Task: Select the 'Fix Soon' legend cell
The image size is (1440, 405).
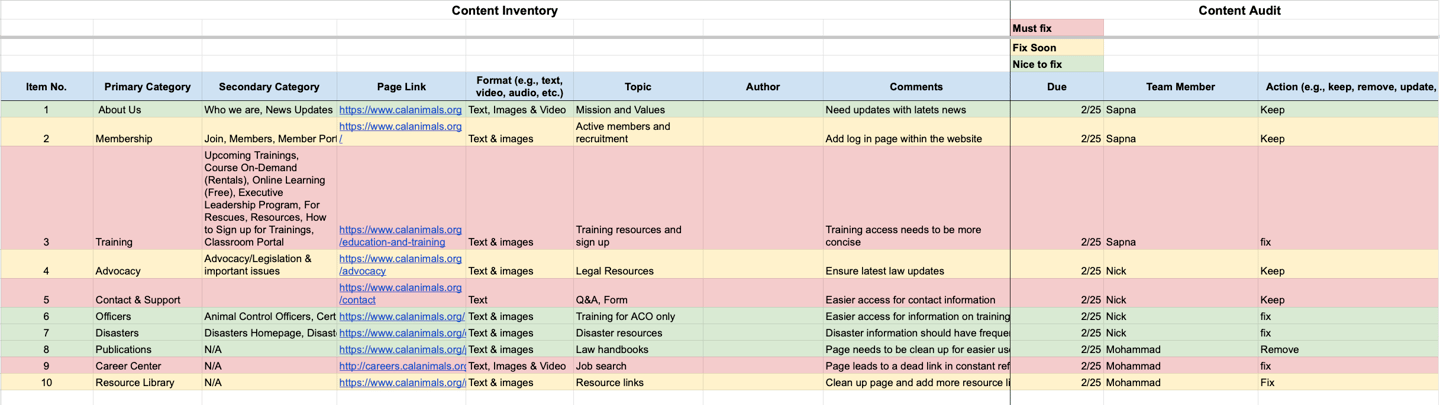Action: 1057,47
